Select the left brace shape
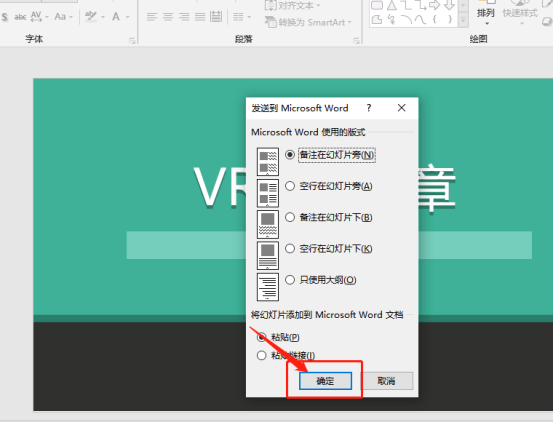The height and width of the screenshot is (423, 554). click(x=435, y=19)
